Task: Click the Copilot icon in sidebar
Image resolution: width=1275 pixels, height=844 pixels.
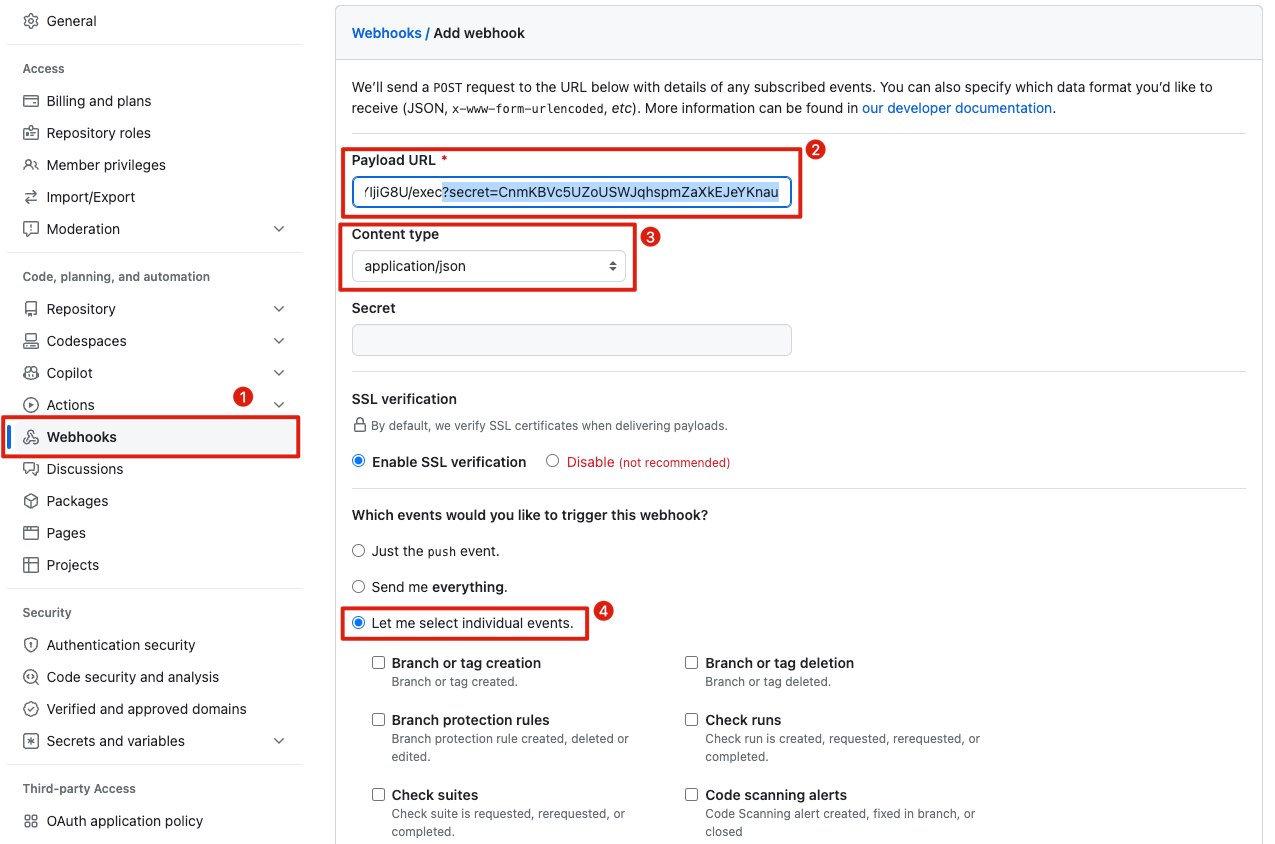Action: click(x=30, y=373)
